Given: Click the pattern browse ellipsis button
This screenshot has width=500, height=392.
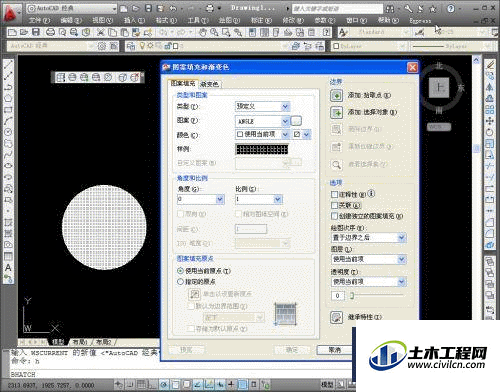Looking at the screenshot, I should pyautogui.click(x=296, y=121).
